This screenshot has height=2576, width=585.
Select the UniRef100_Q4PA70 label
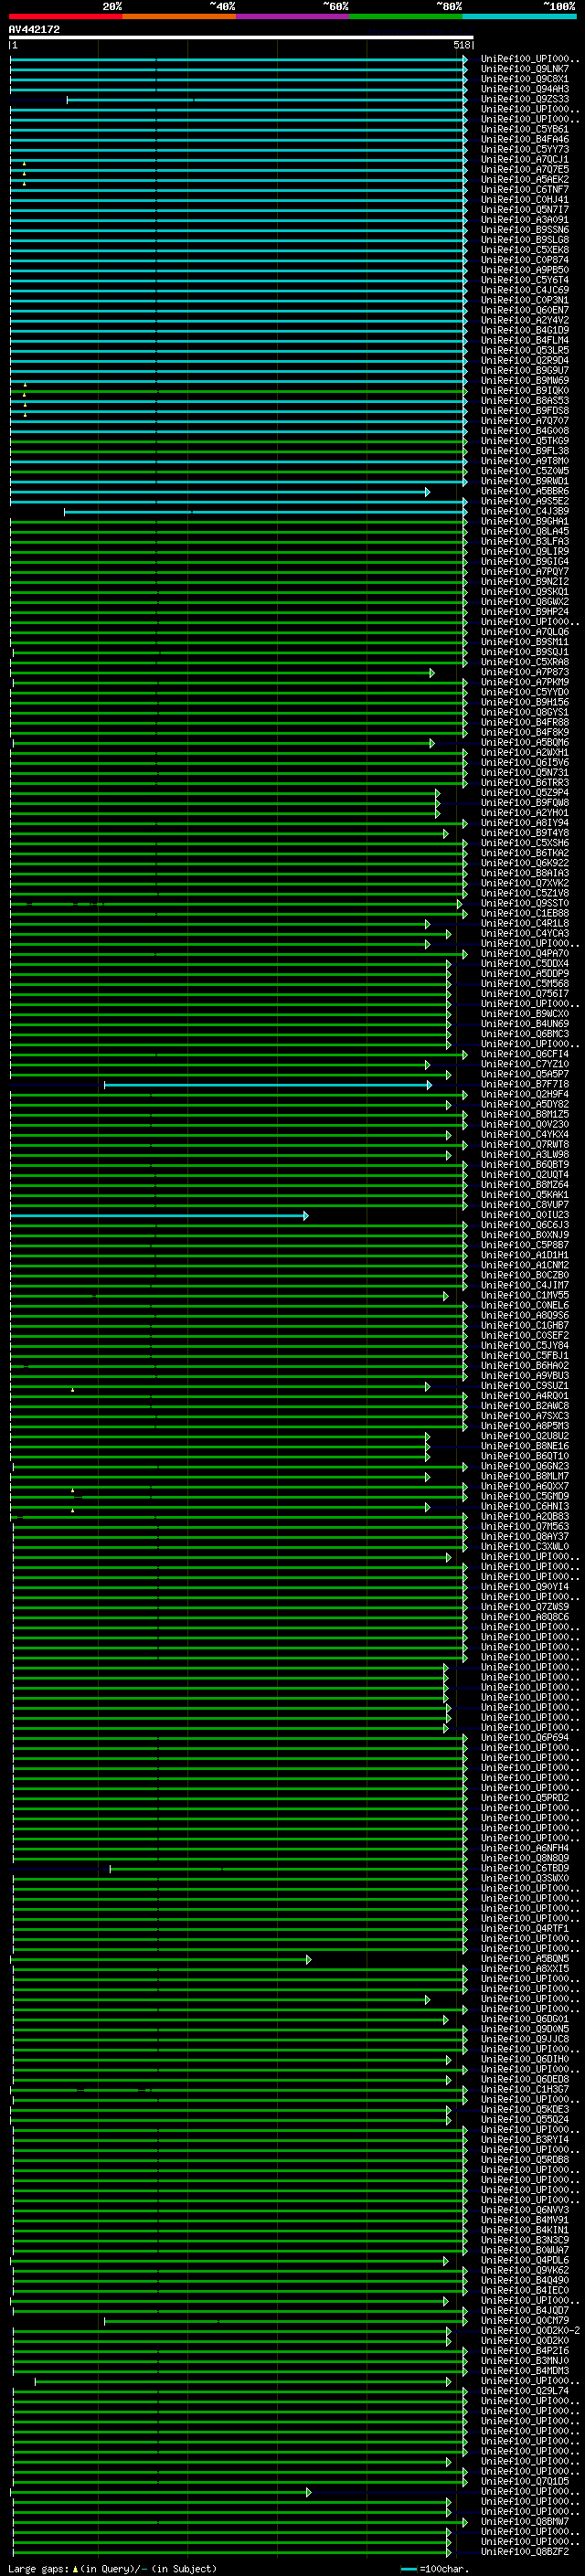525,954
